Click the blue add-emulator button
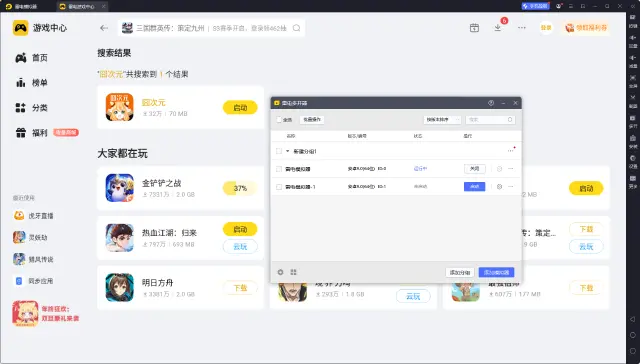The image size is (640, 364). click(496, 272)
